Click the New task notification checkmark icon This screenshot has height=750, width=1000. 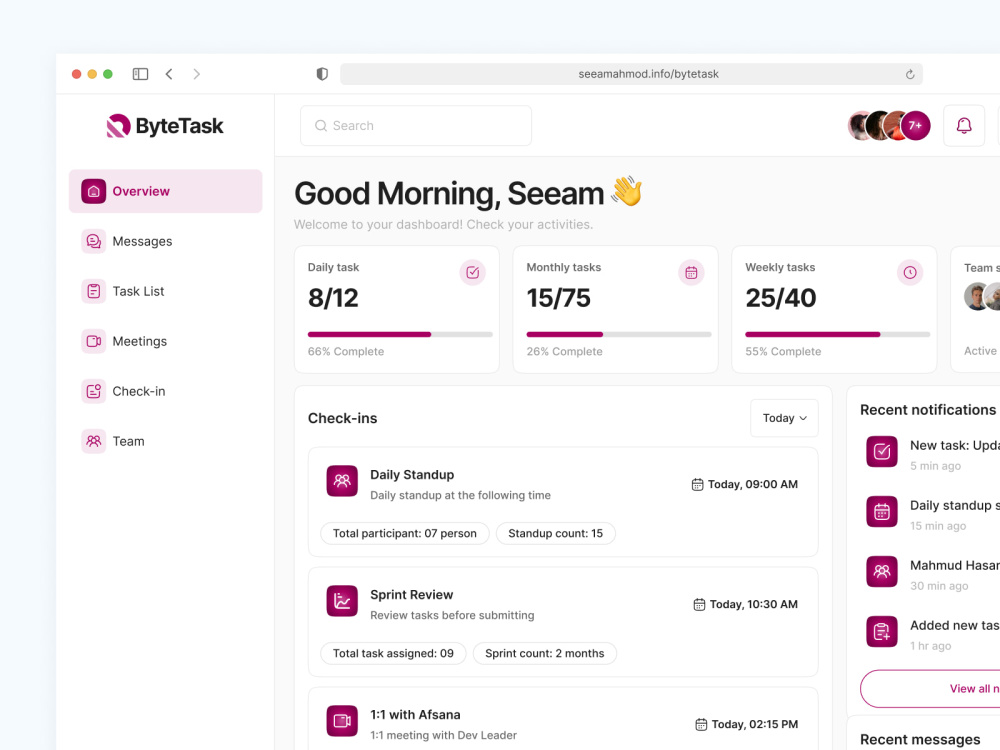point(882,452)
